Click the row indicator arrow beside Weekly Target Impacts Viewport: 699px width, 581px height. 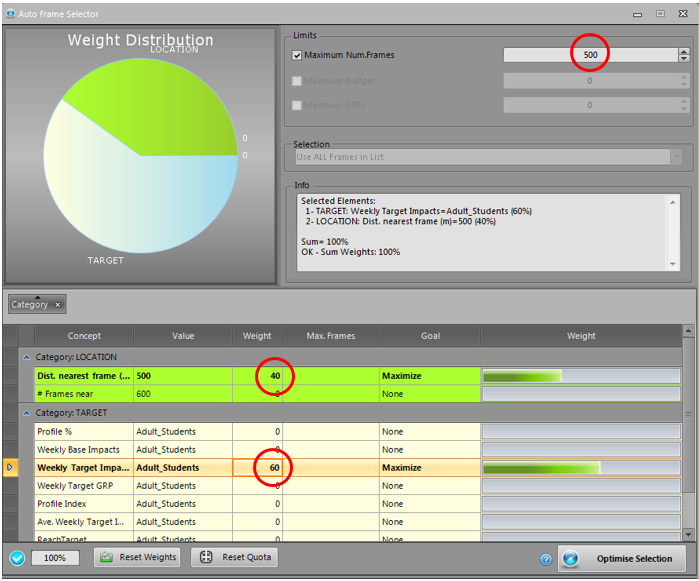(x=10, y=467)
